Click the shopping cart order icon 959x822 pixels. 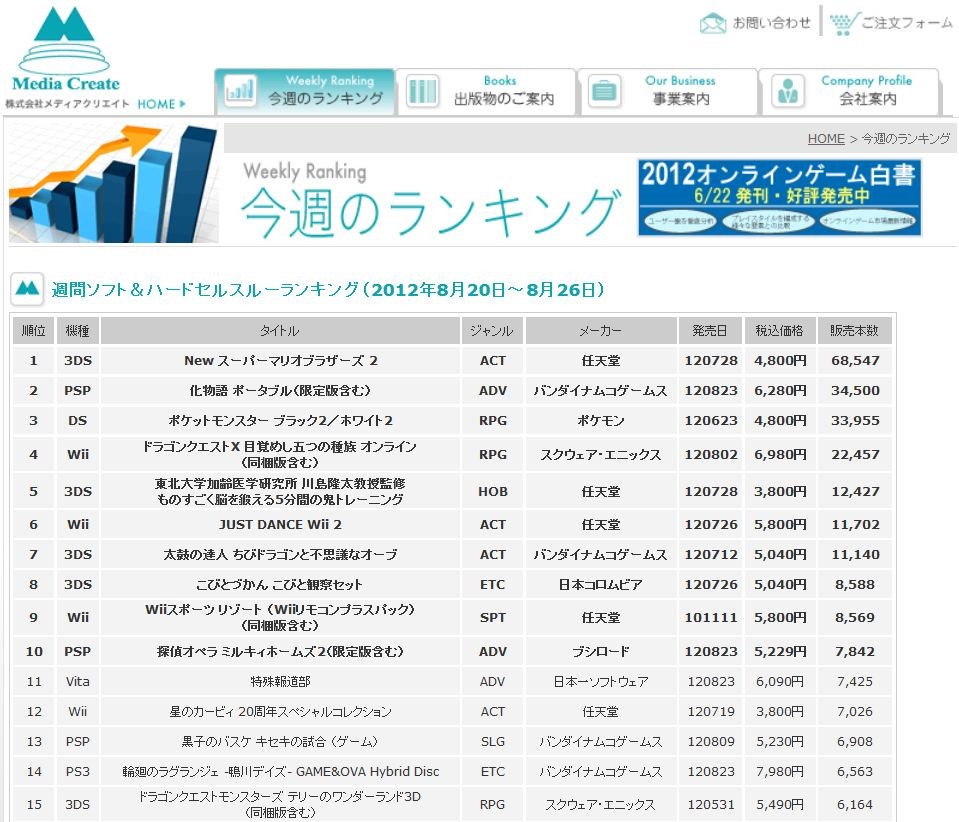[x=844, y=23]
